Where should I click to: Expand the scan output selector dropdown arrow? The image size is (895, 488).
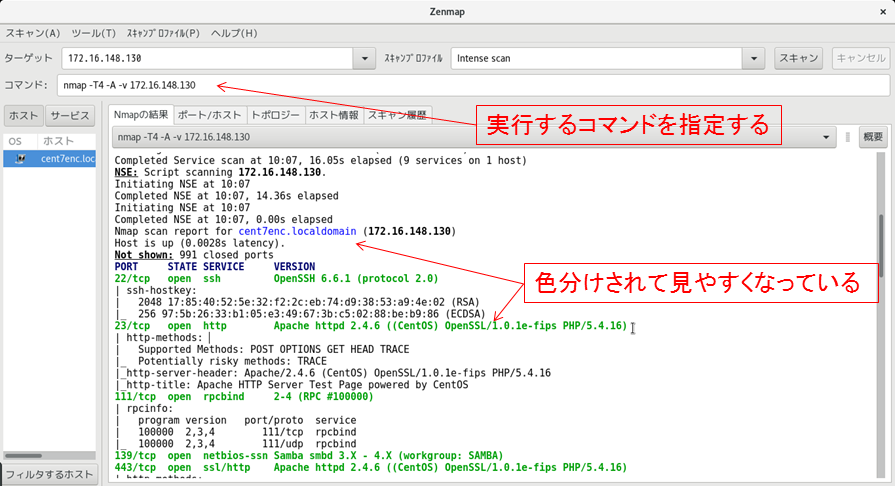point(825,137)
